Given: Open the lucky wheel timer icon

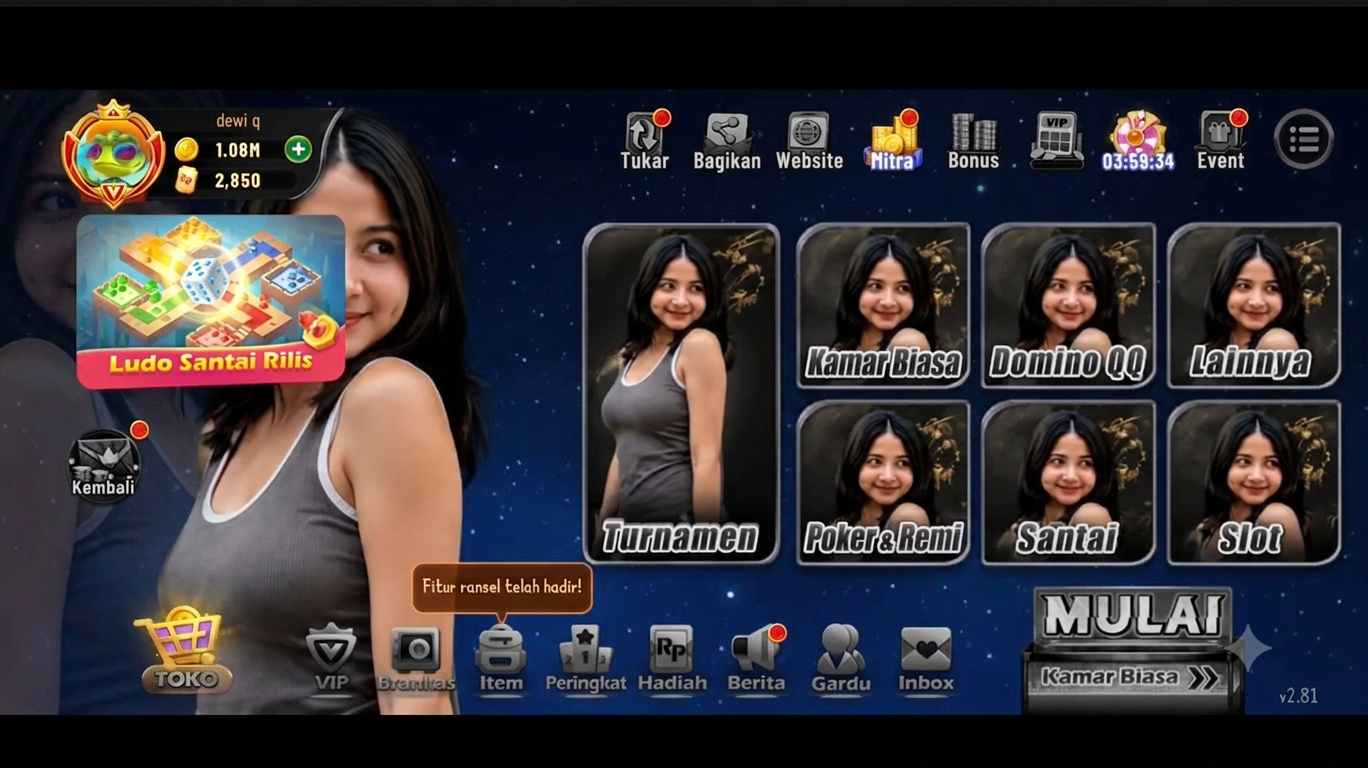Looking at the screenshot, I should [x=1138, y=141].
